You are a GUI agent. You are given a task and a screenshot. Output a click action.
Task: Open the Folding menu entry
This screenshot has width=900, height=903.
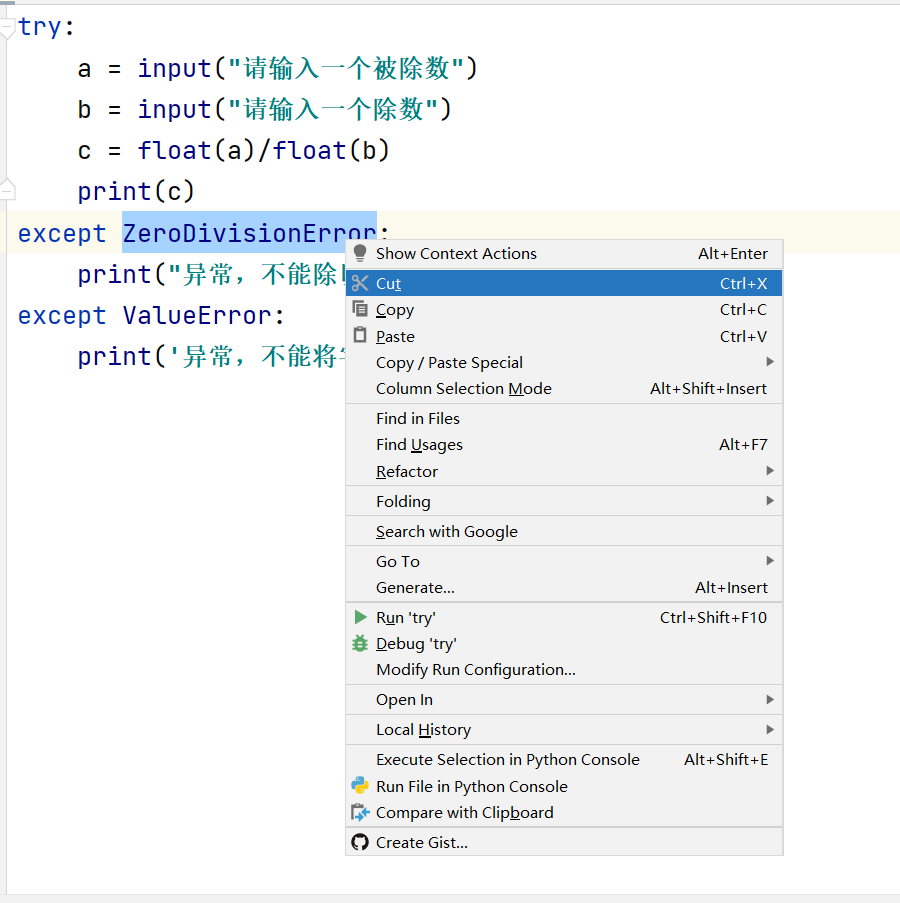564,501
